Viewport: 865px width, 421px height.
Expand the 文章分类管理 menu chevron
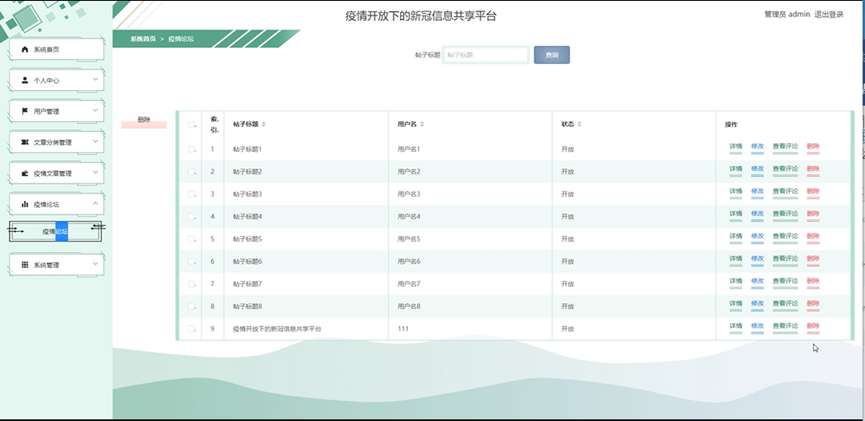pyautogui.click(x=95, y=141)
